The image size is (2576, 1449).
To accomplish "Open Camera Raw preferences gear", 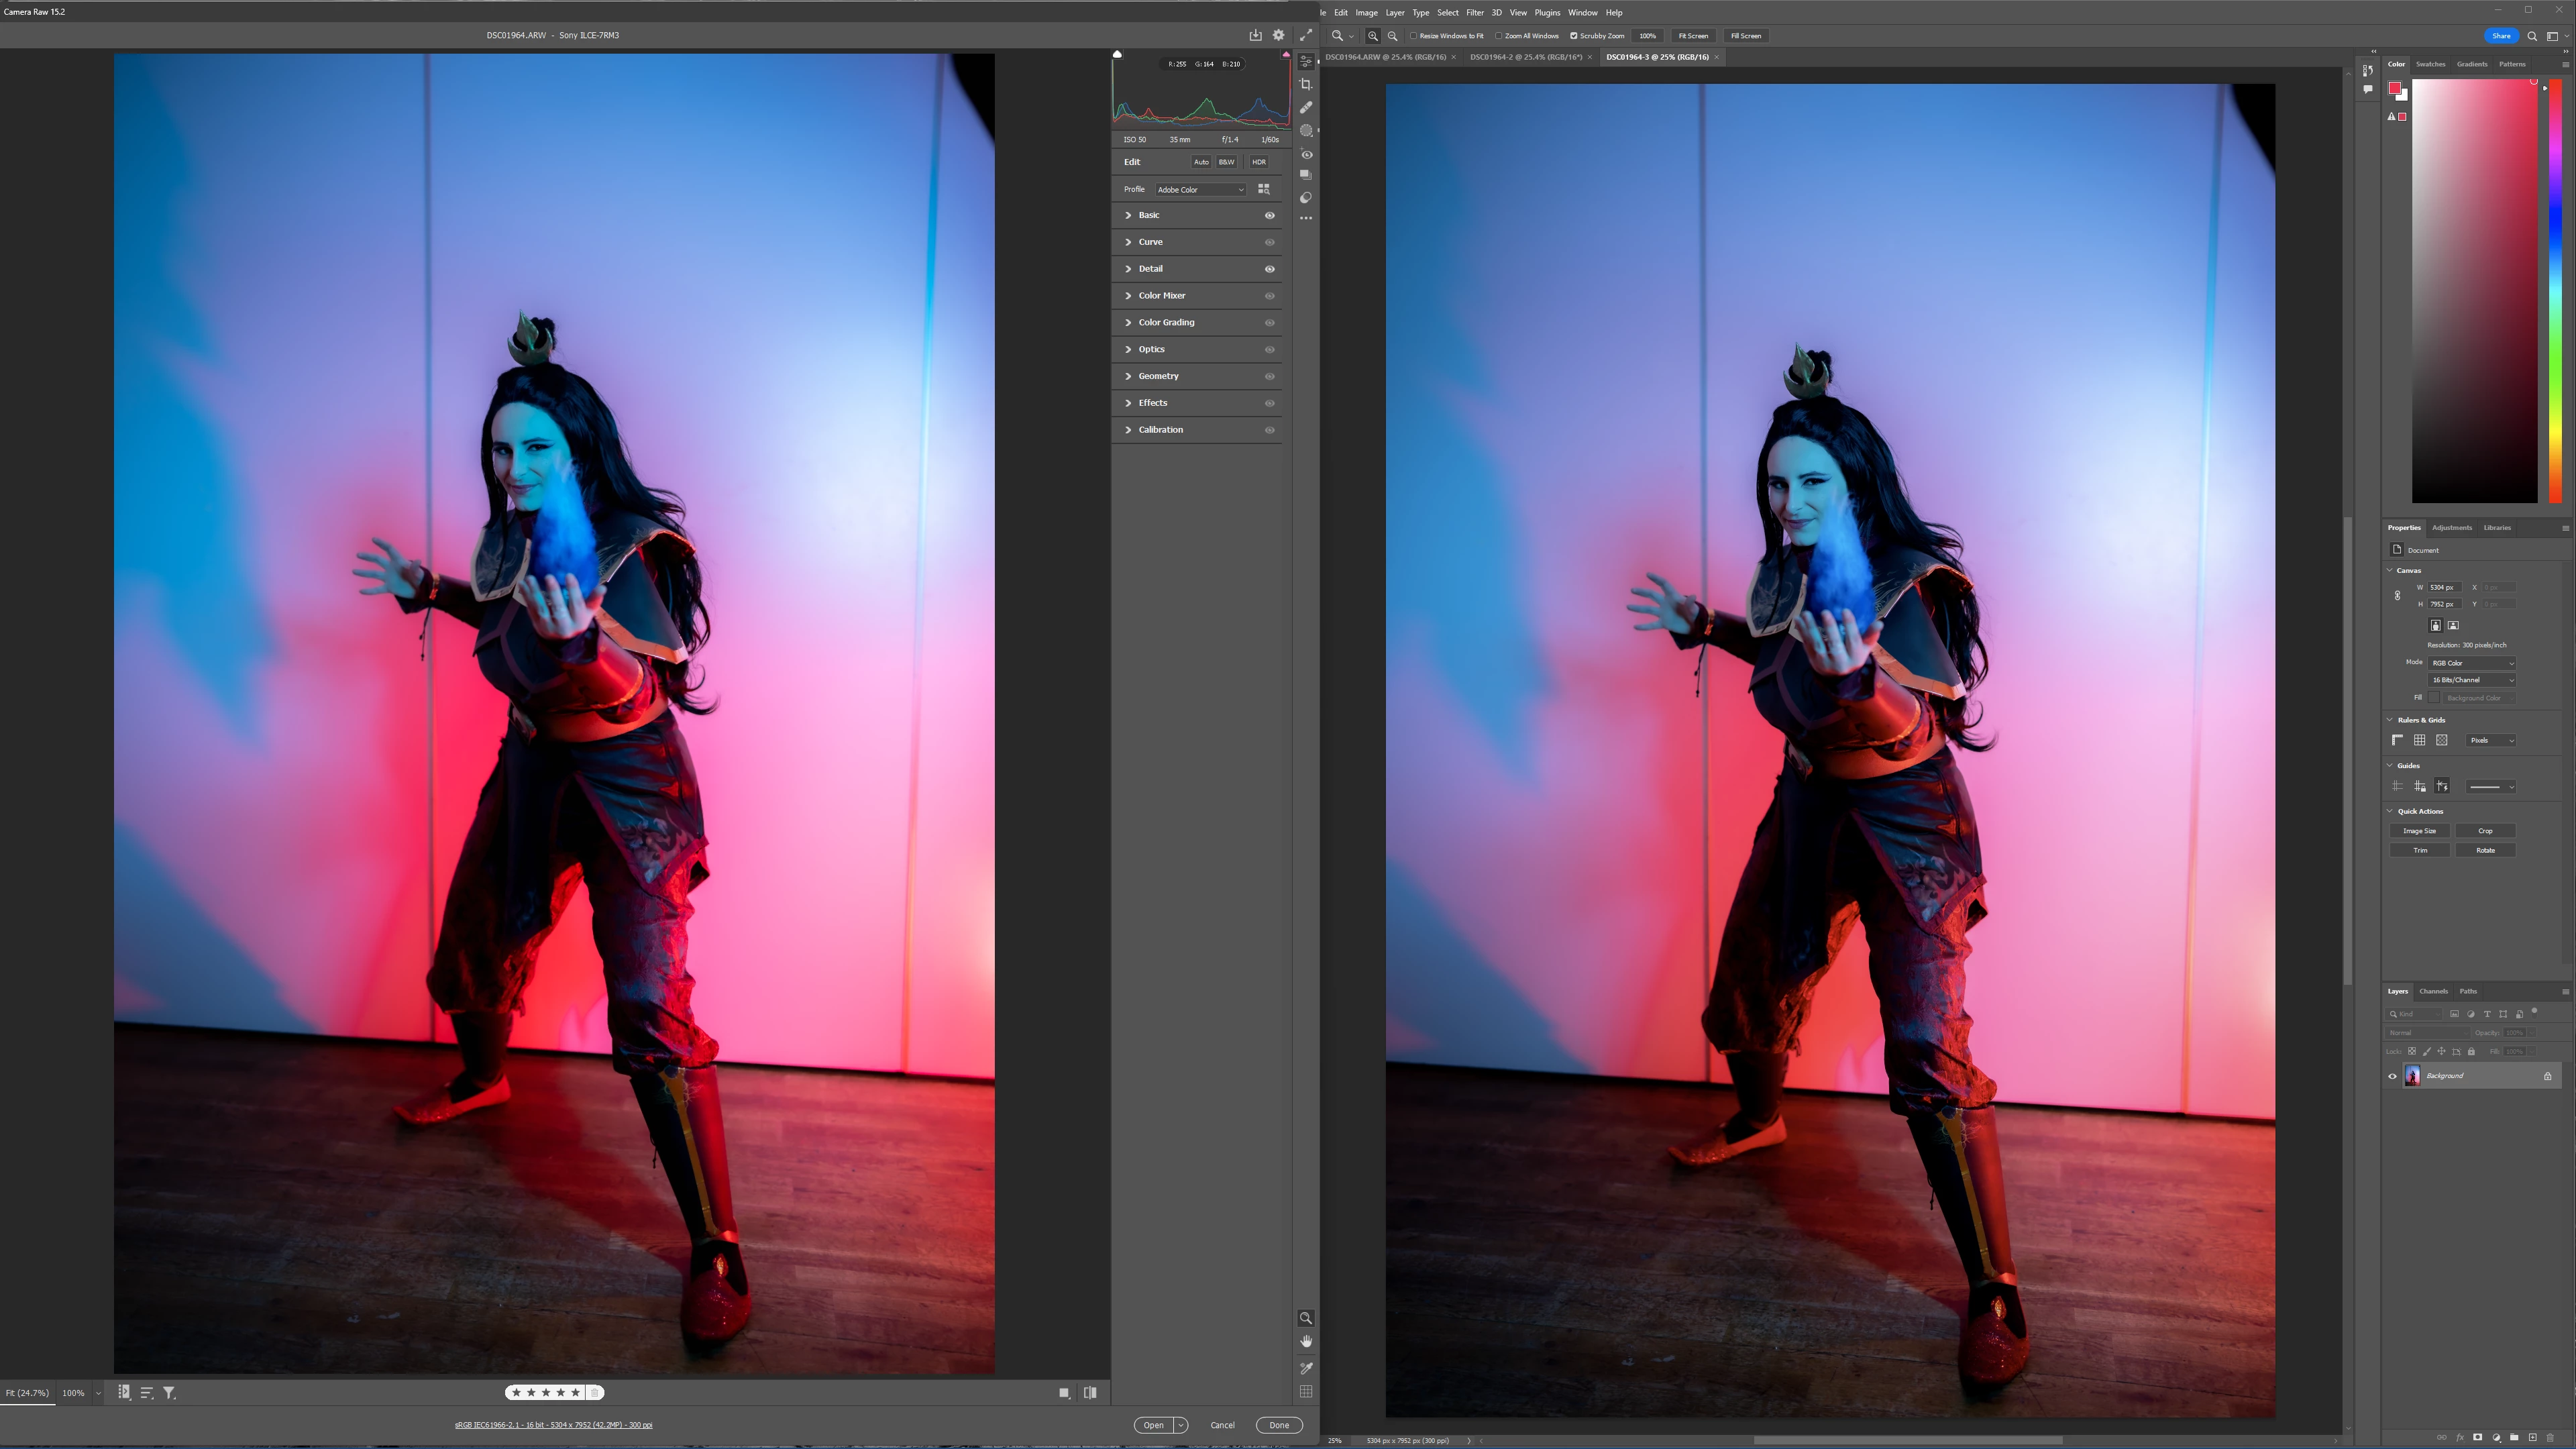I will pos(1278,35).
